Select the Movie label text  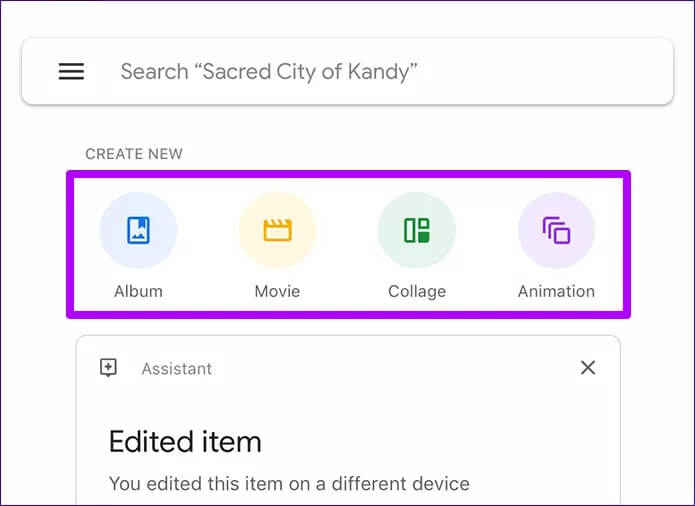(x=277, y=291)
